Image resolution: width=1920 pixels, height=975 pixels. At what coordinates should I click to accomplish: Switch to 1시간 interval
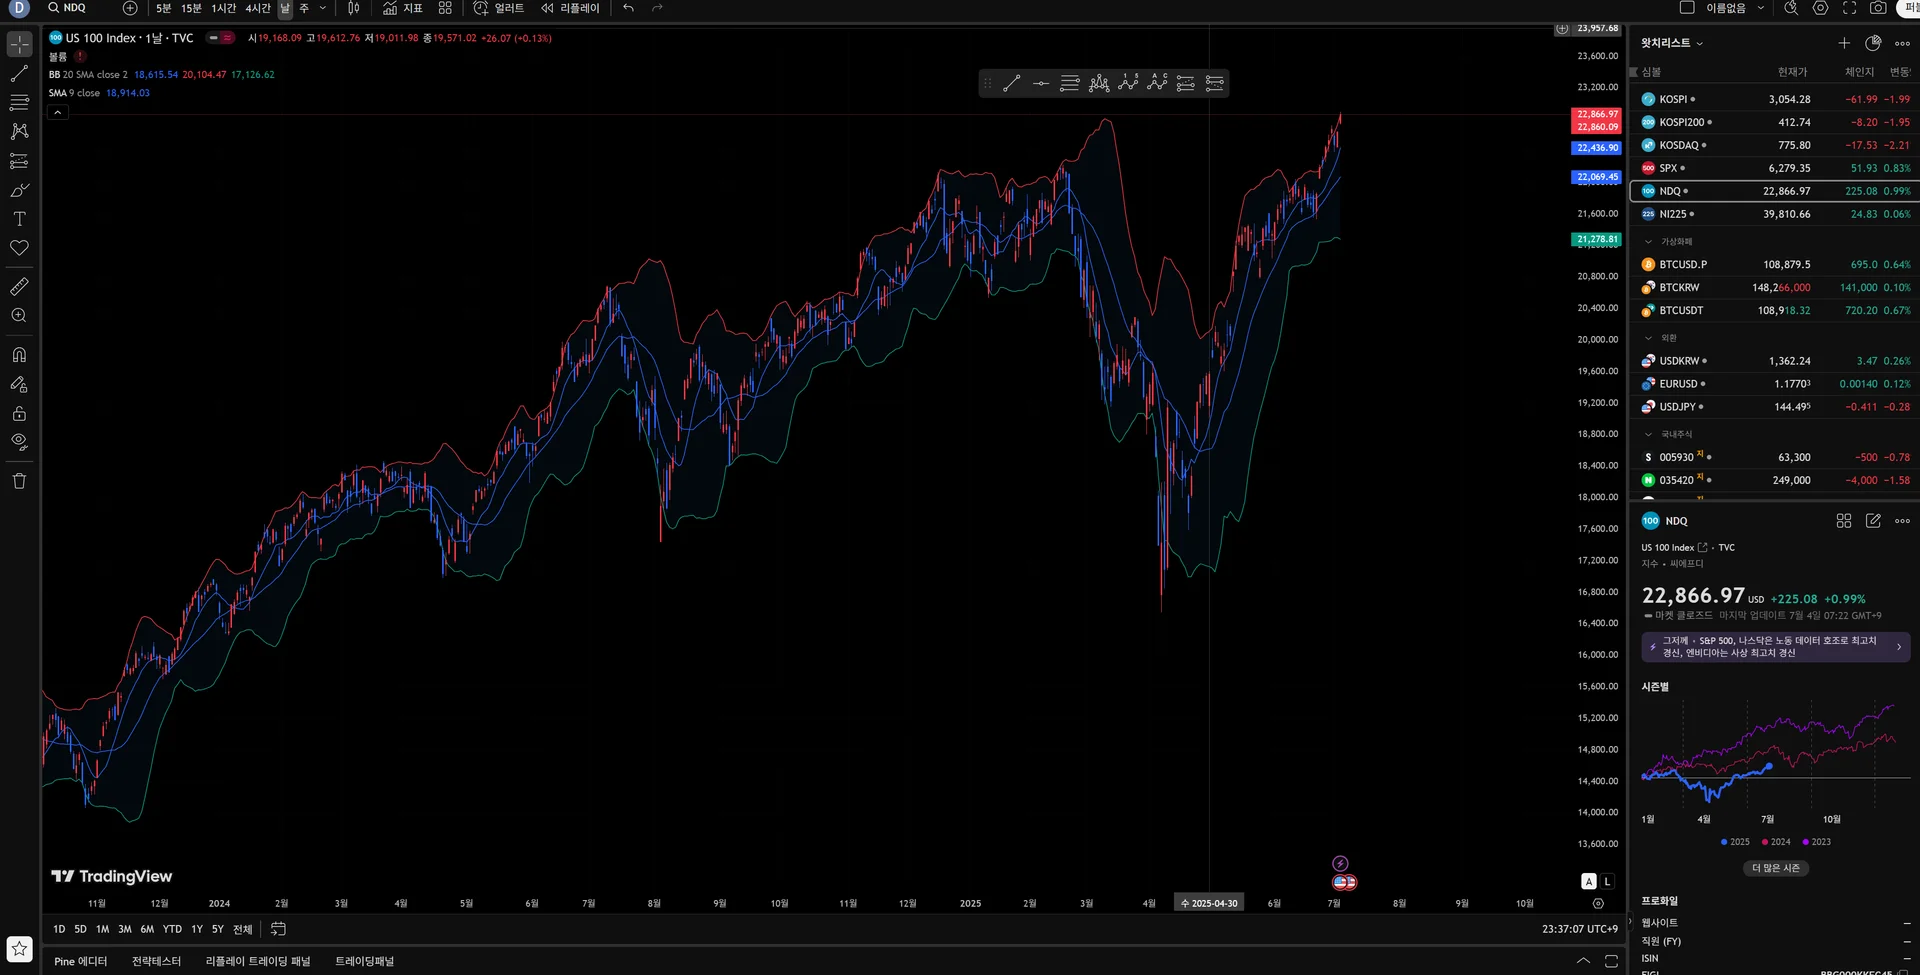click(x=223, y=8)
